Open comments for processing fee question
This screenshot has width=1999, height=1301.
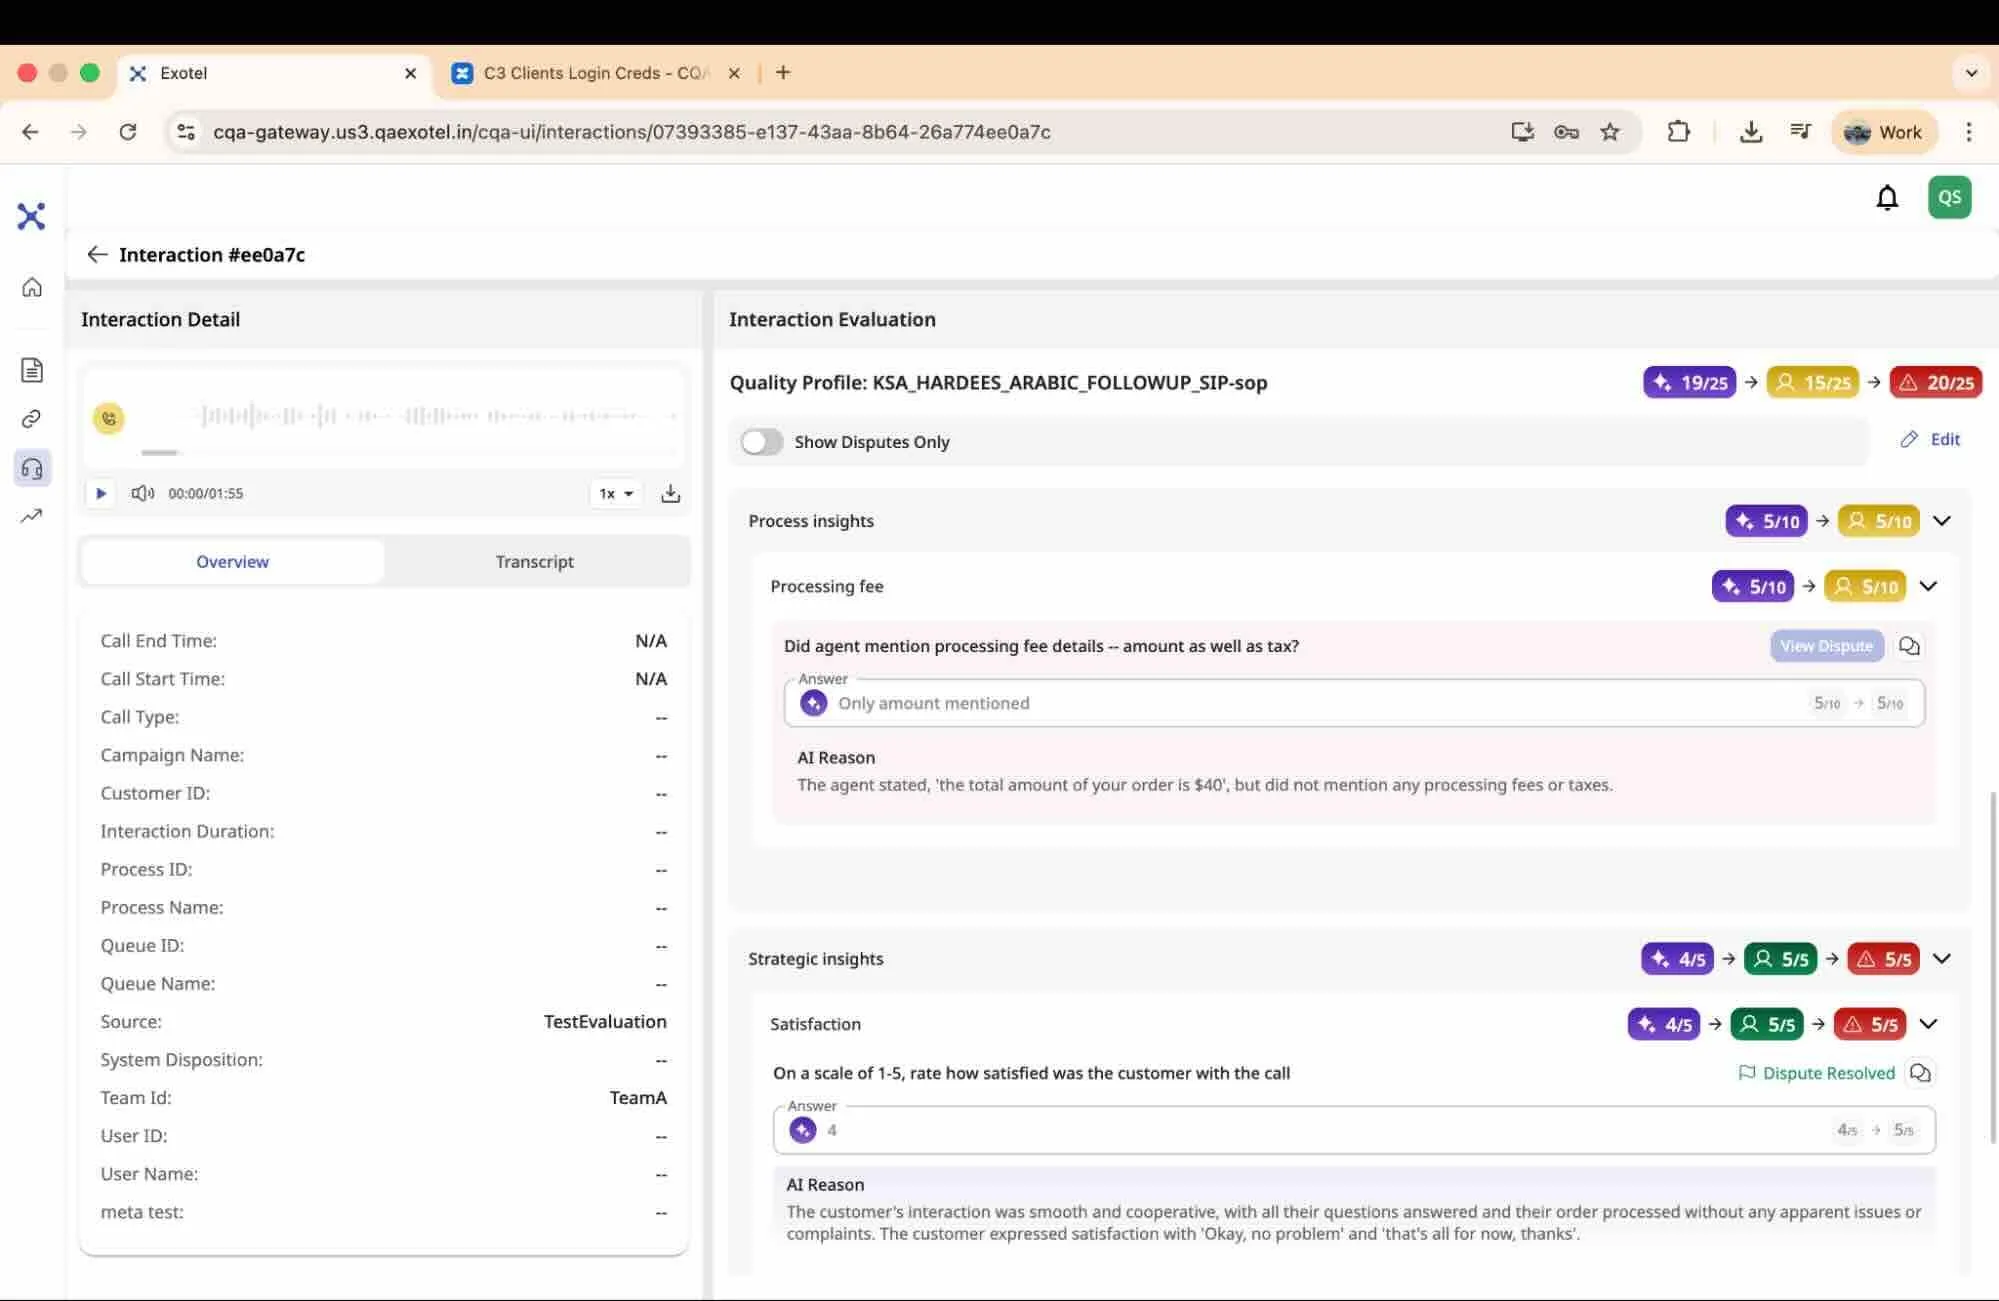click(x=1909, y=646)
